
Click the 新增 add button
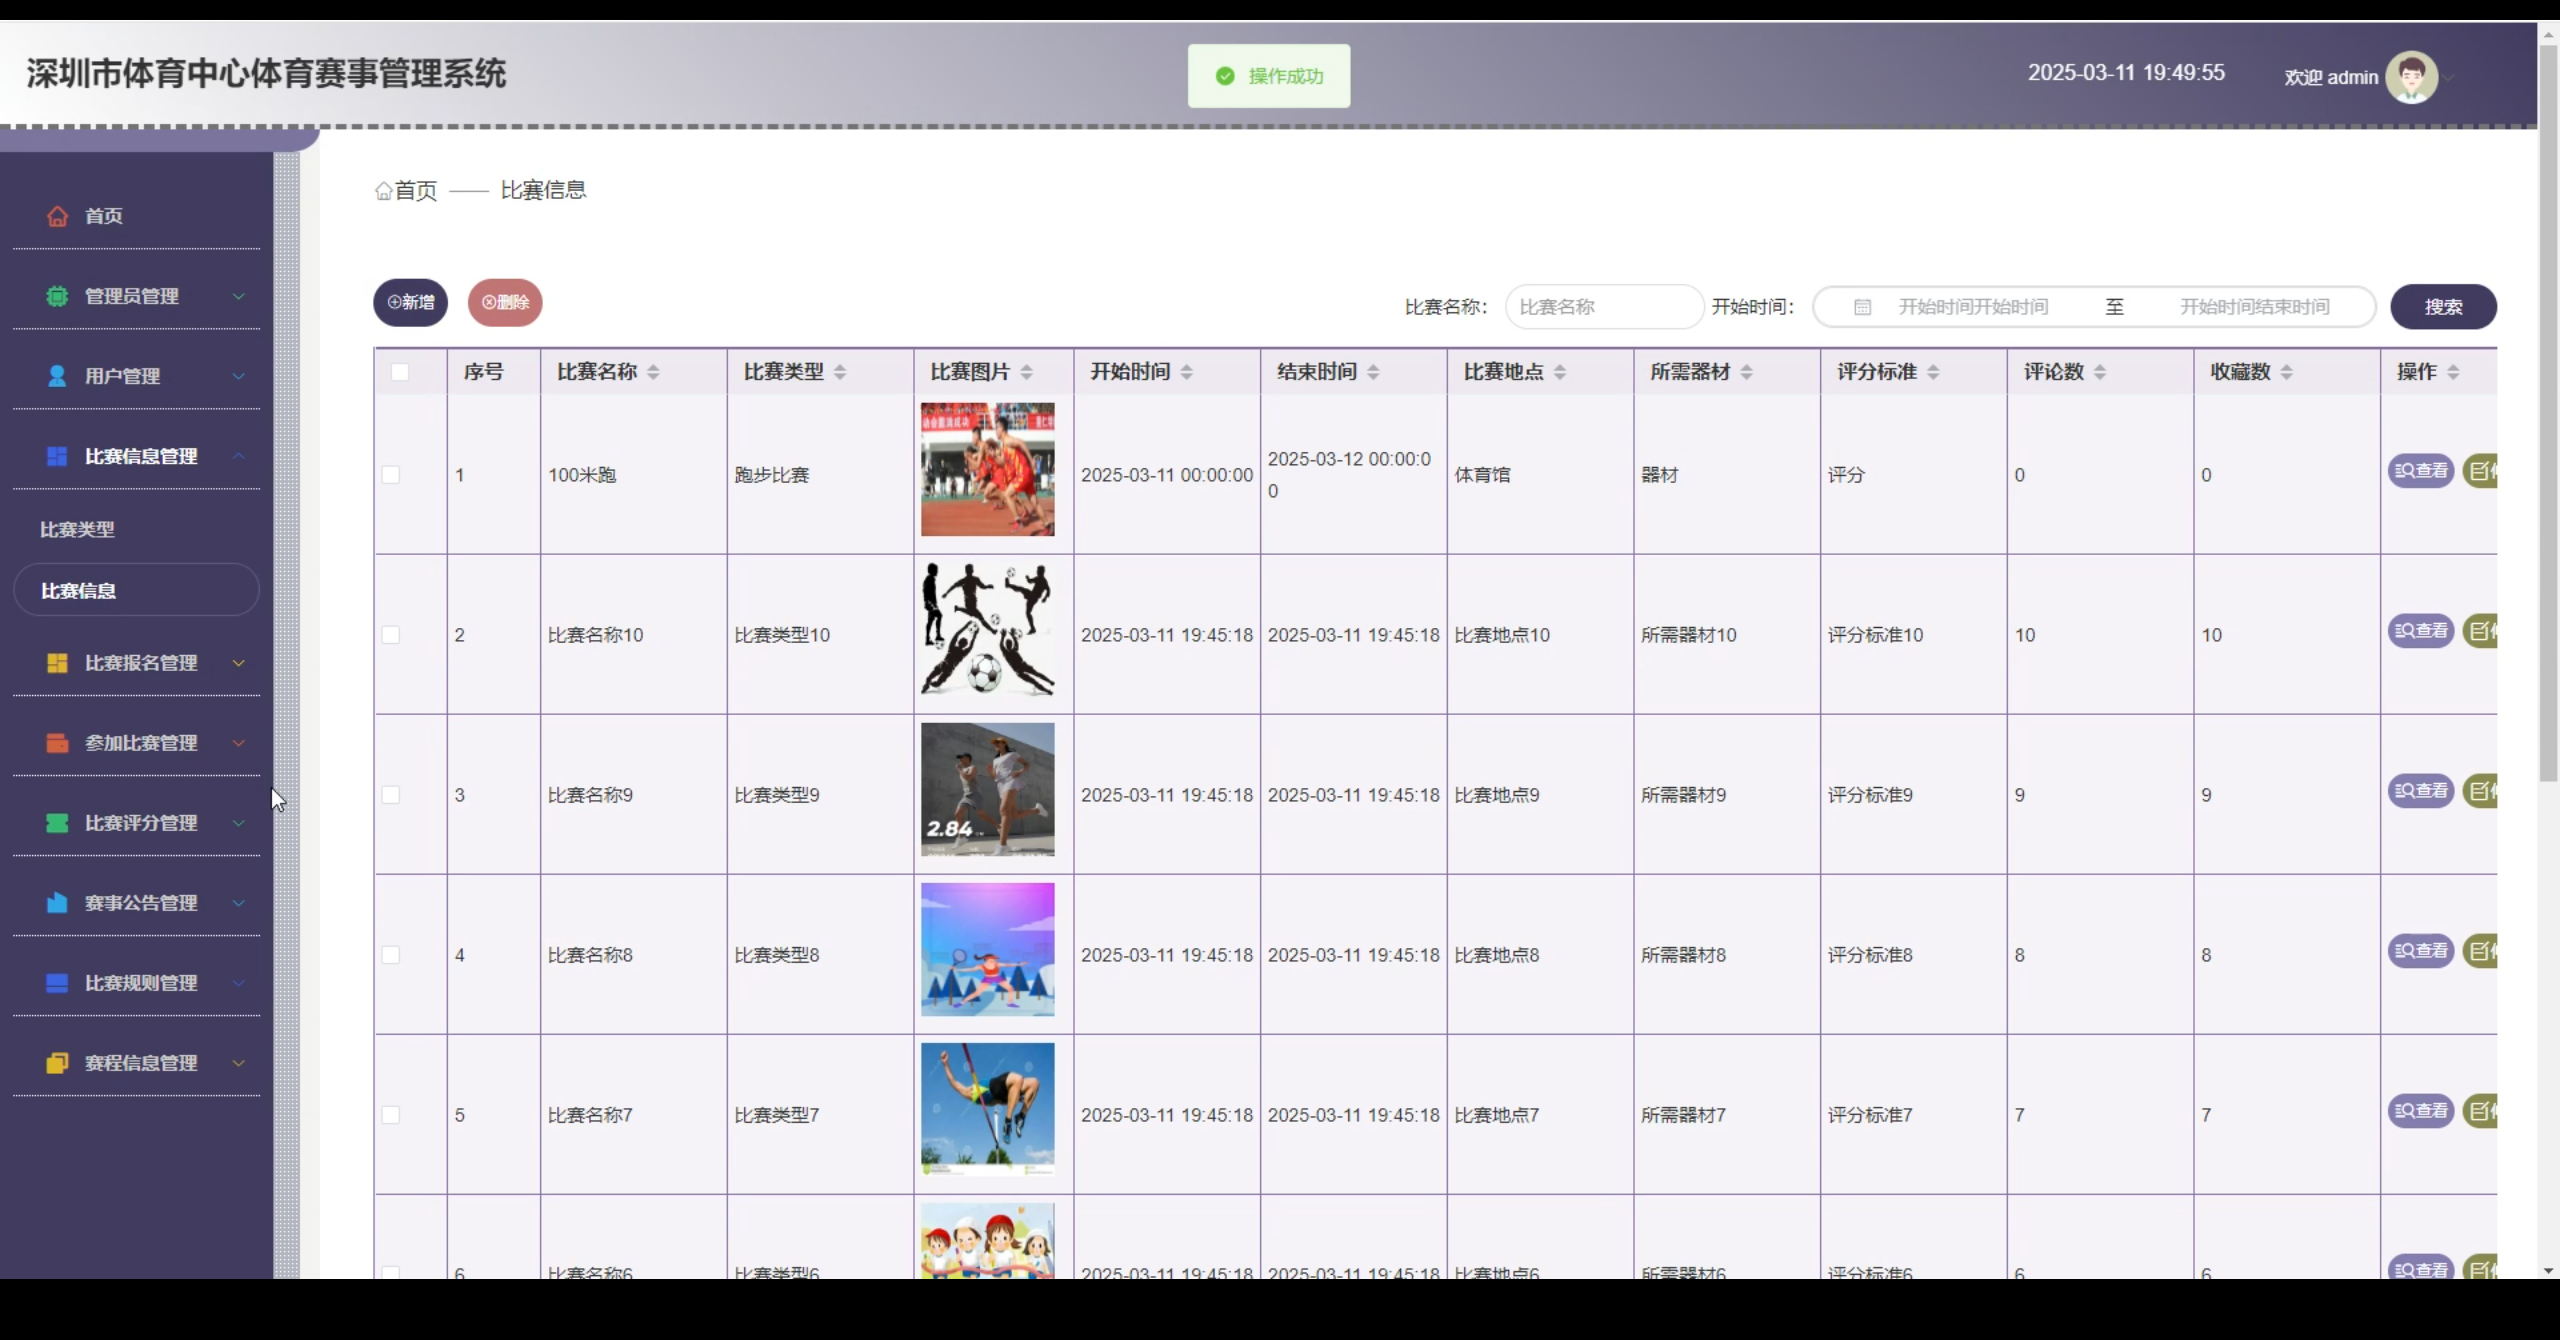[410, 302]
